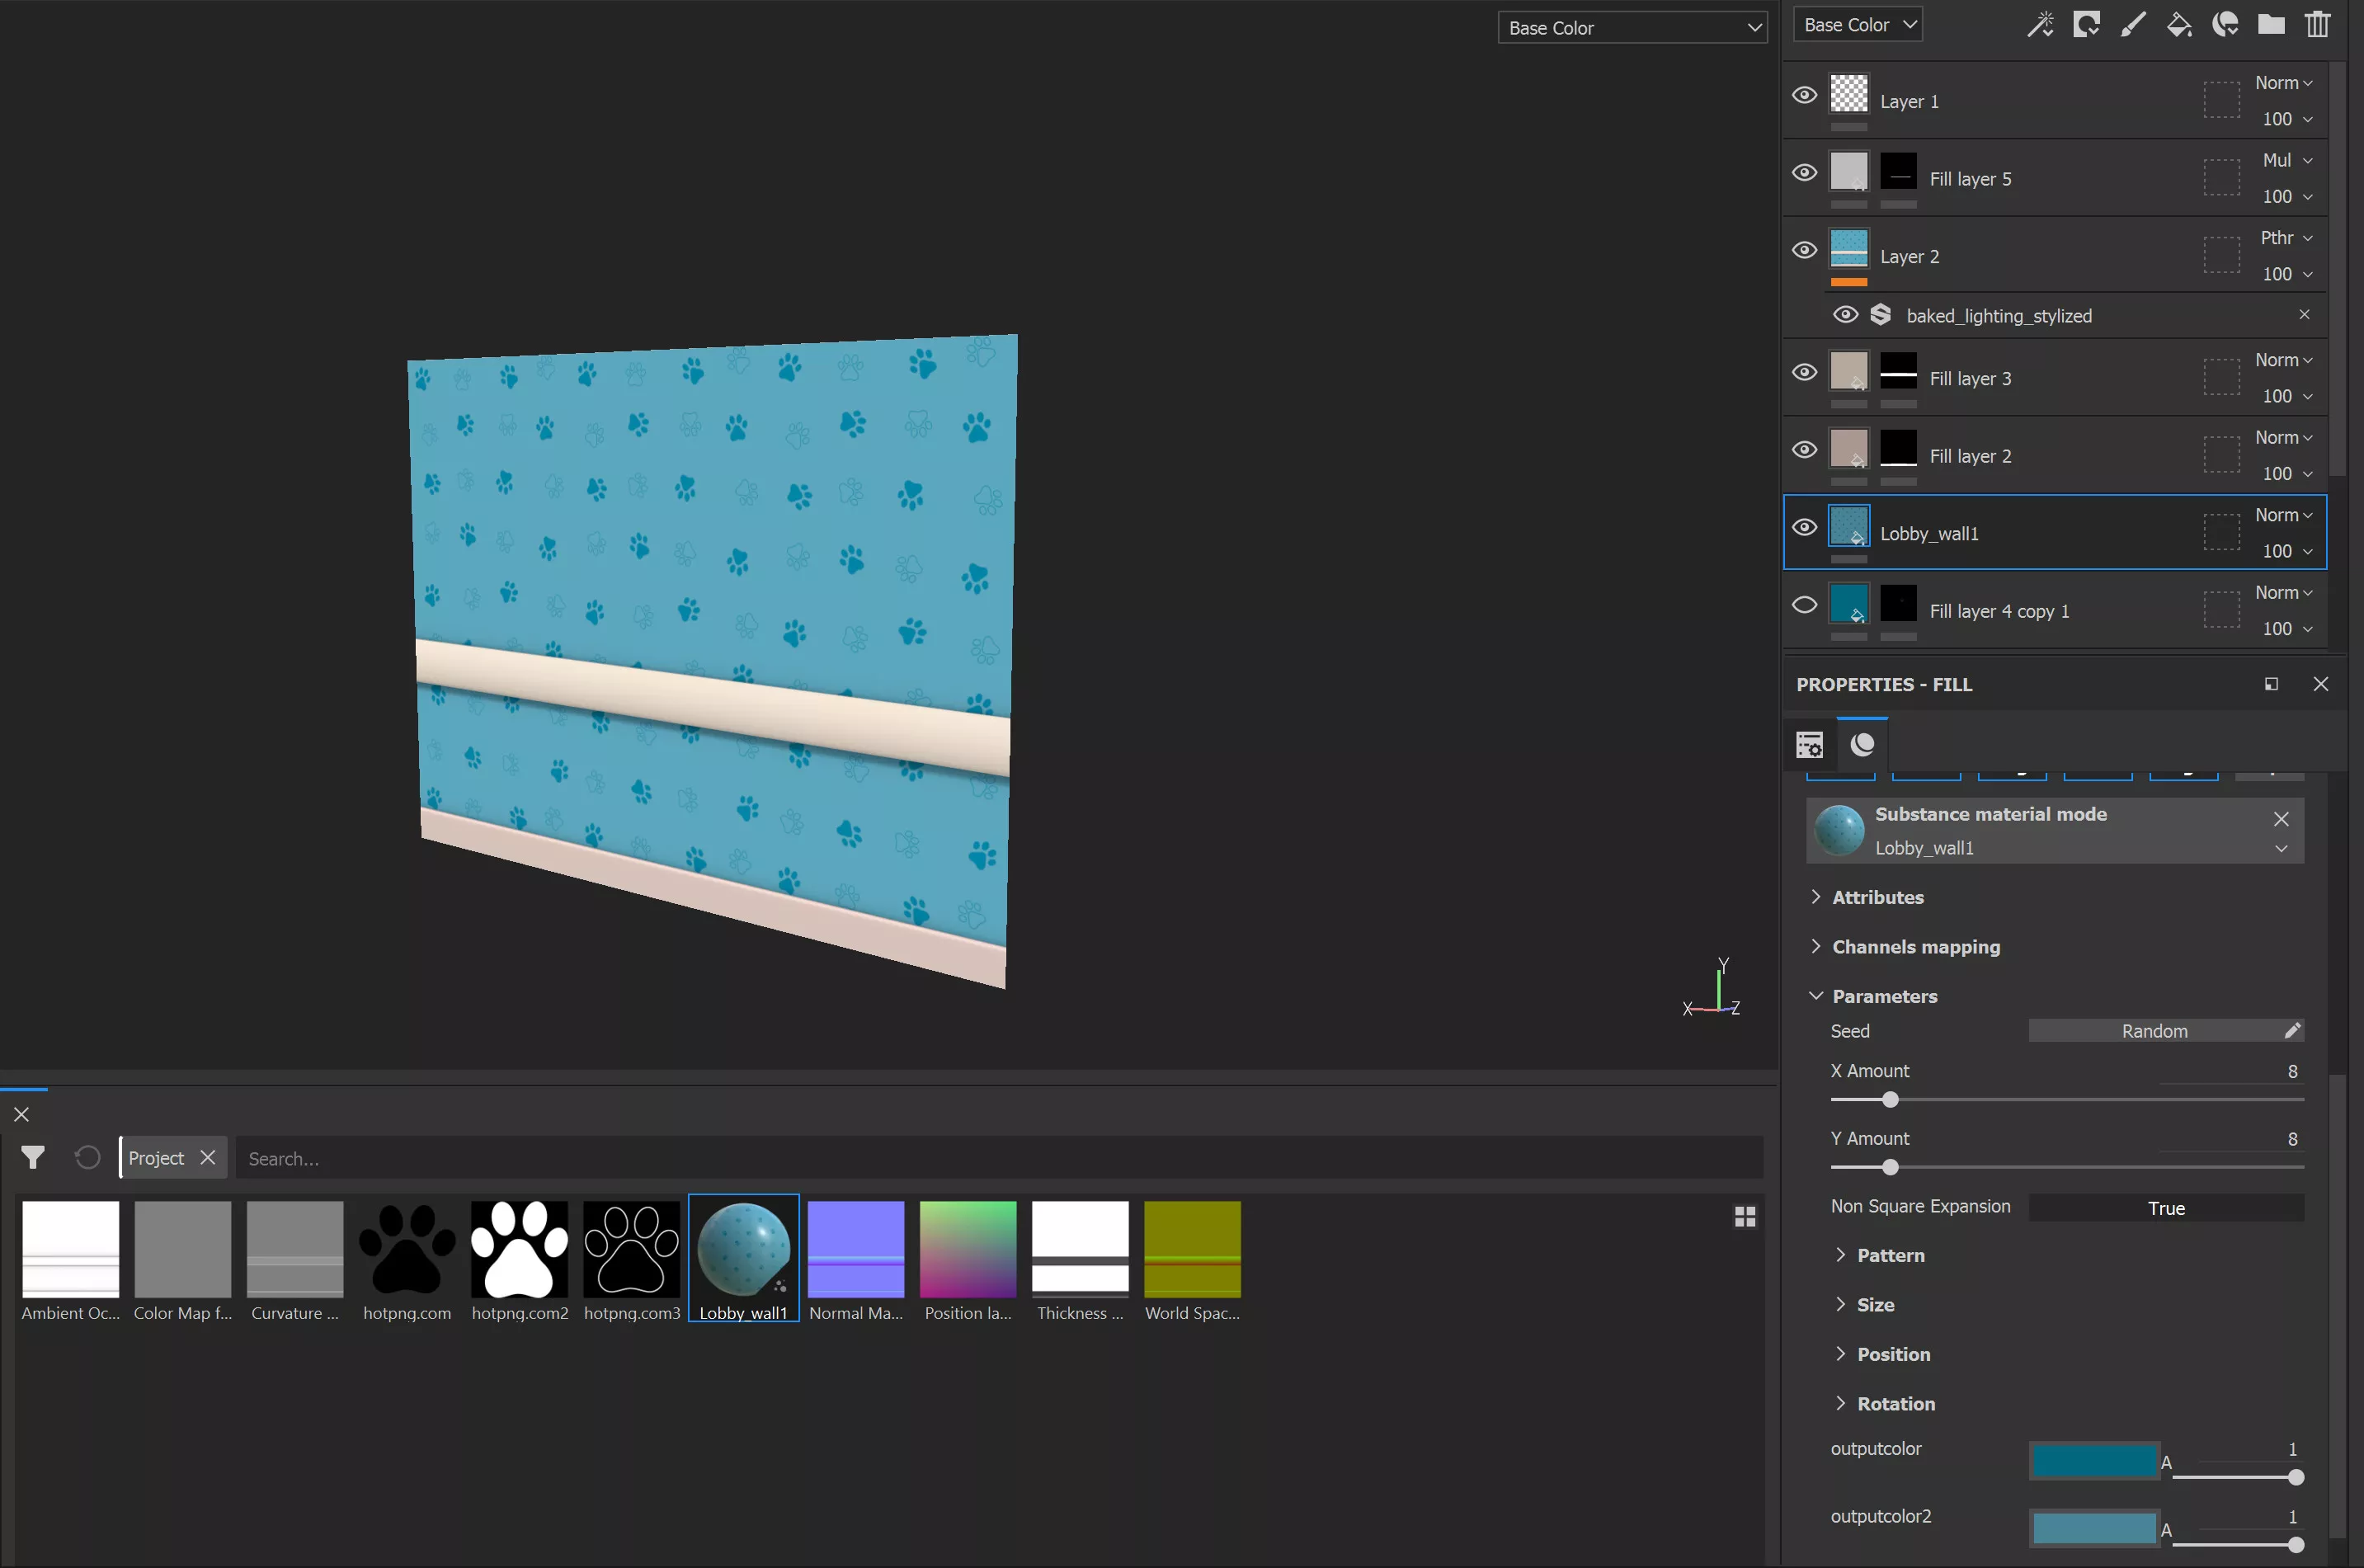Remove the Project filter tag from shelf
The height and width of the screenshot is (1568, 2364).
click(x=208, y=1157)
